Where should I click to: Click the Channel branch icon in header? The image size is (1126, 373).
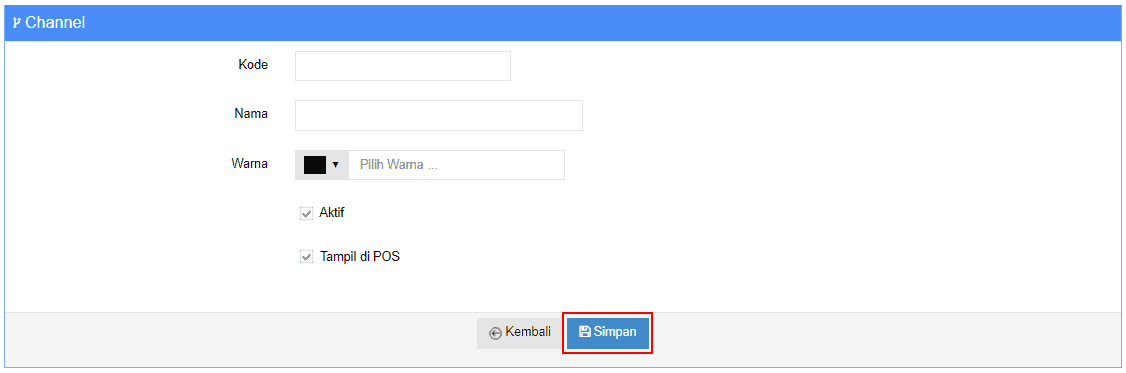(x=17, y=23)
